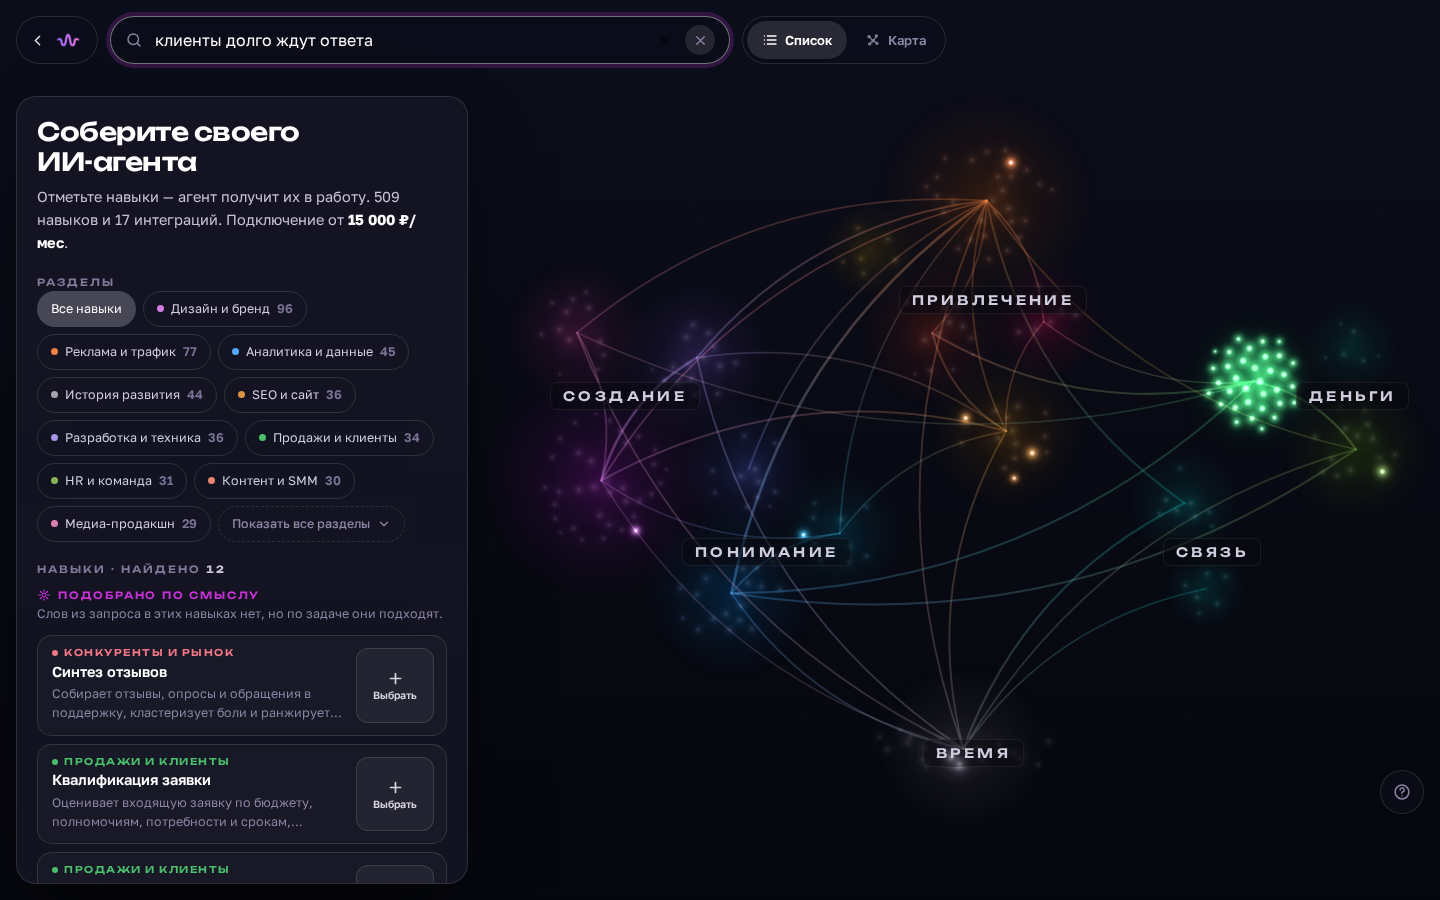Click the search magnifier icon

coord(134,41)
